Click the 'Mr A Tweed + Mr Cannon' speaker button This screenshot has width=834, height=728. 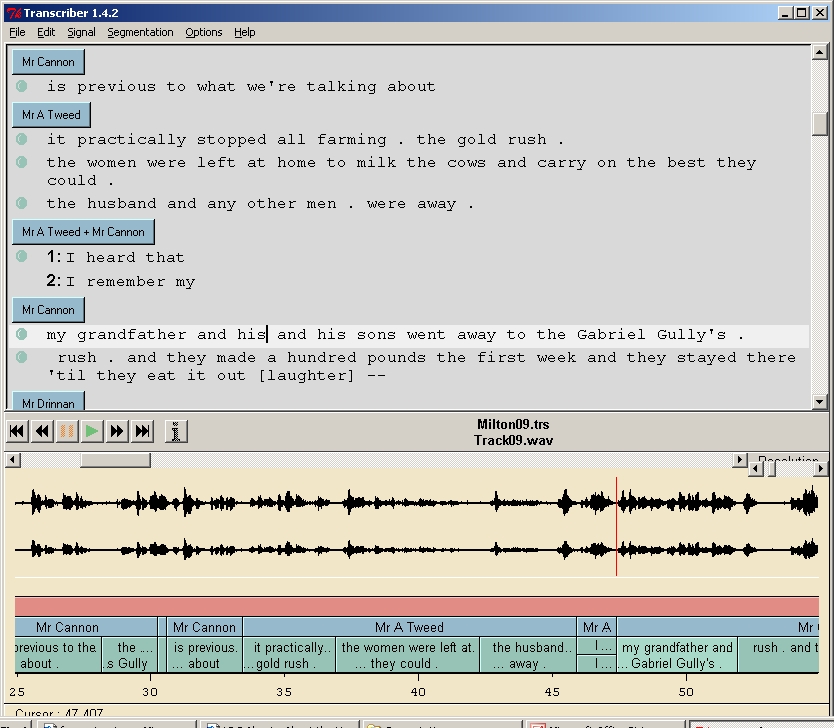click(83, 232)
